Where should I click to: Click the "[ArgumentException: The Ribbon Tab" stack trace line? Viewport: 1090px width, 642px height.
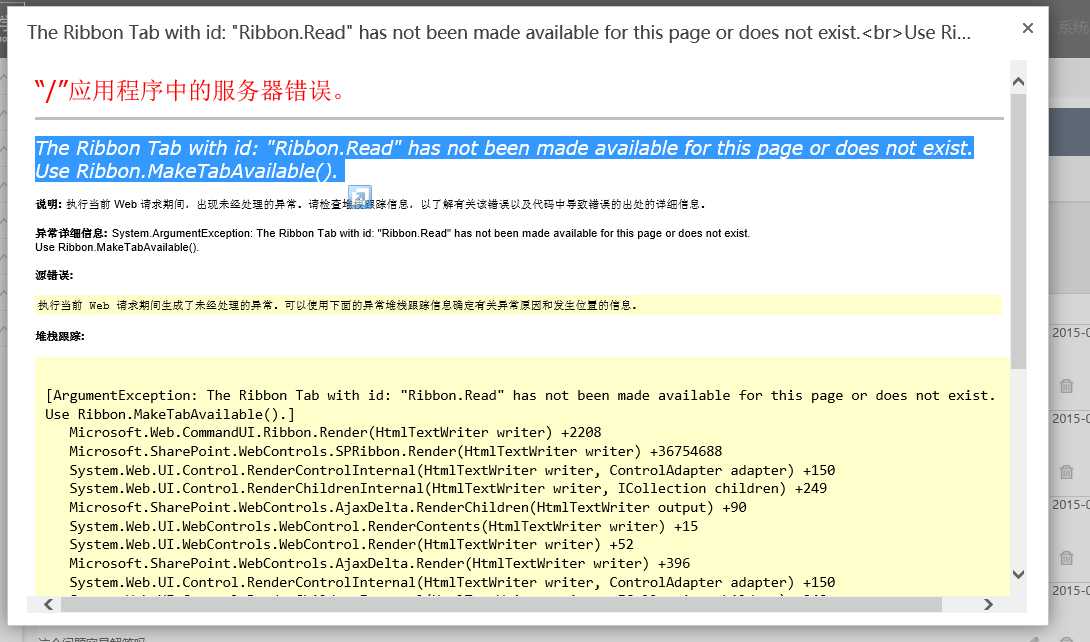tap(520, 395)
